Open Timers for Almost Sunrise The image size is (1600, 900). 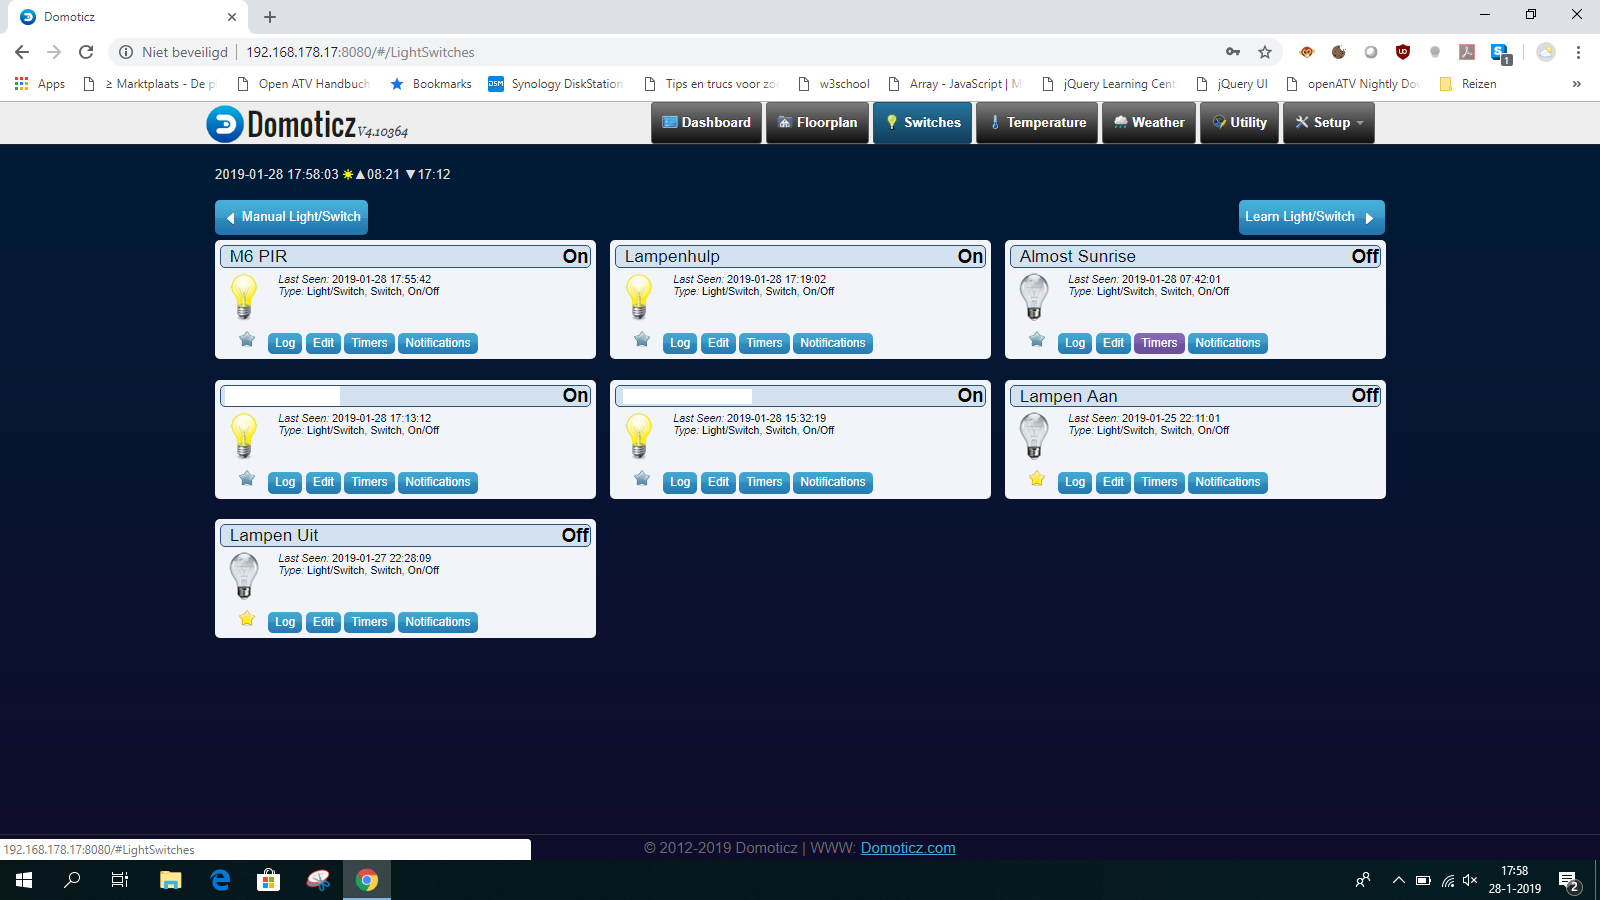[x=1160, y=343]
